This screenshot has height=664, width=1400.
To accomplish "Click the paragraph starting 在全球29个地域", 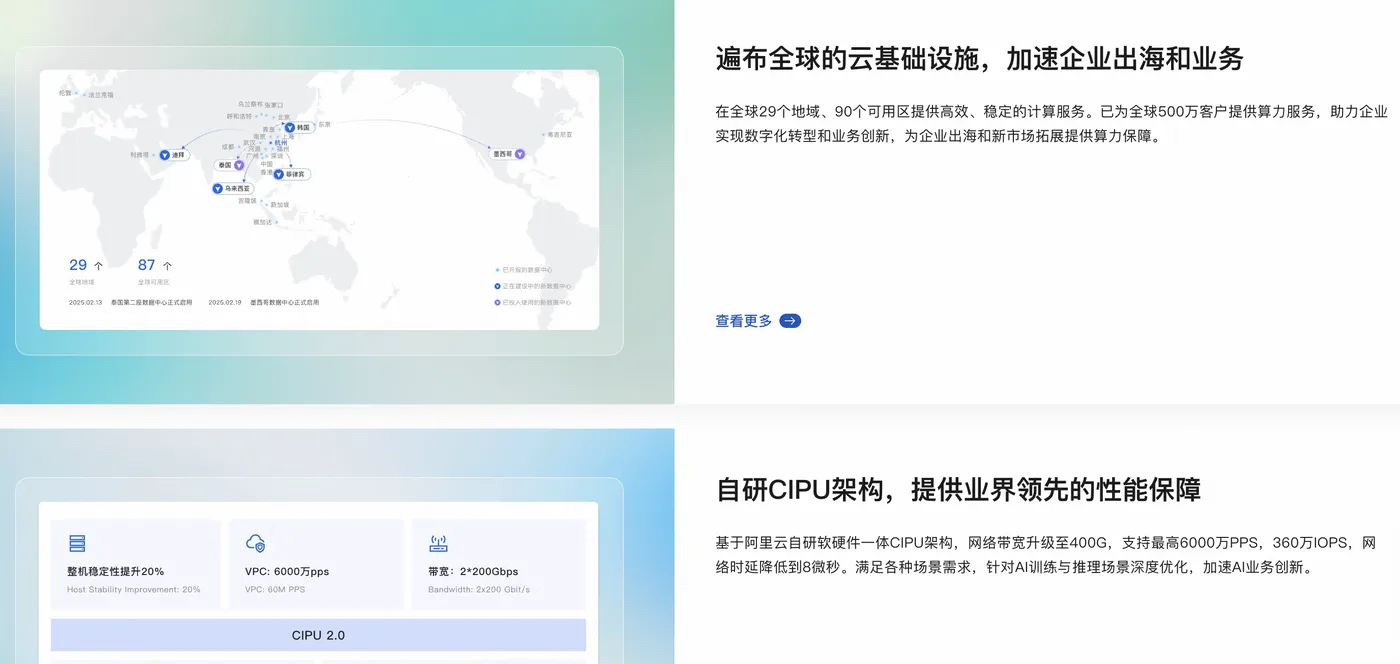I will pos(1051,124).
